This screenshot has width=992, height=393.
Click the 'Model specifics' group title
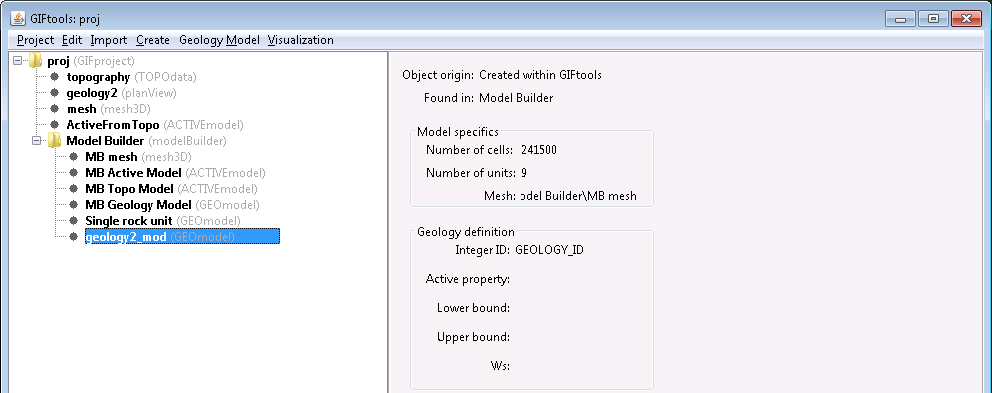[x=457, y=132]
